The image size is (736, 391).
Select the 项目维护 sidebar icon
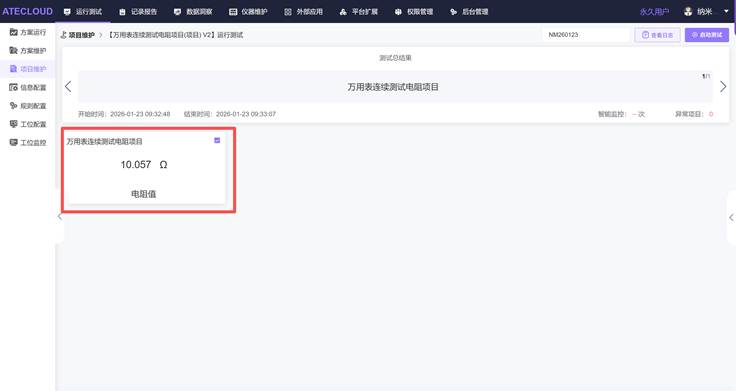click(14, 69)
